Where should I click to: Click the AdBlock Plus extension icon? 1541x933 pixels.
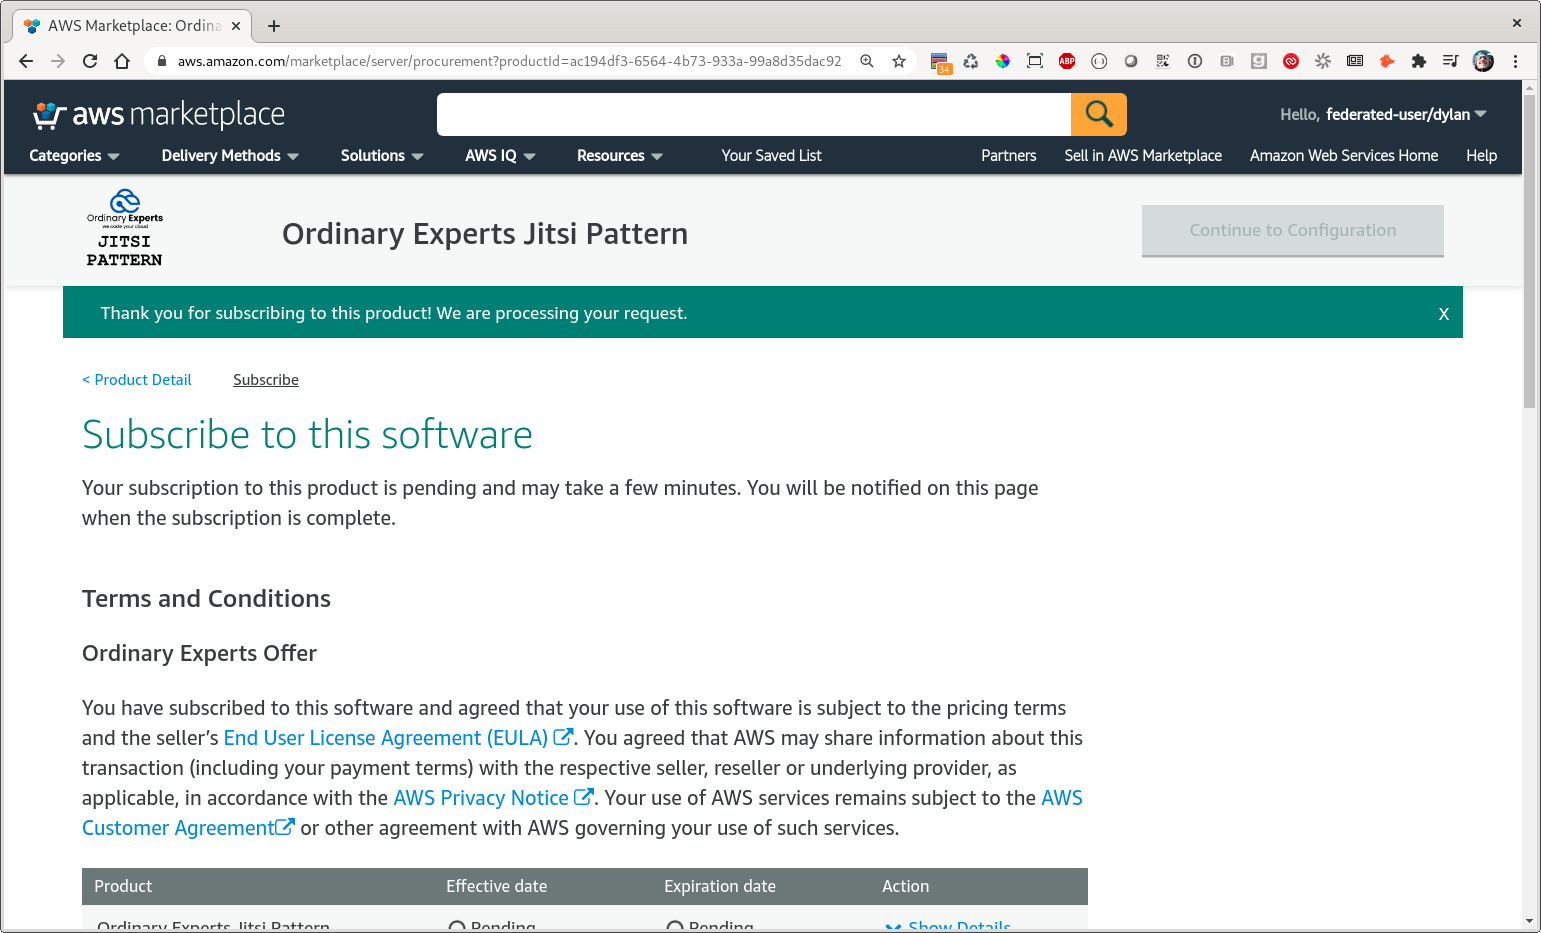1067,61
